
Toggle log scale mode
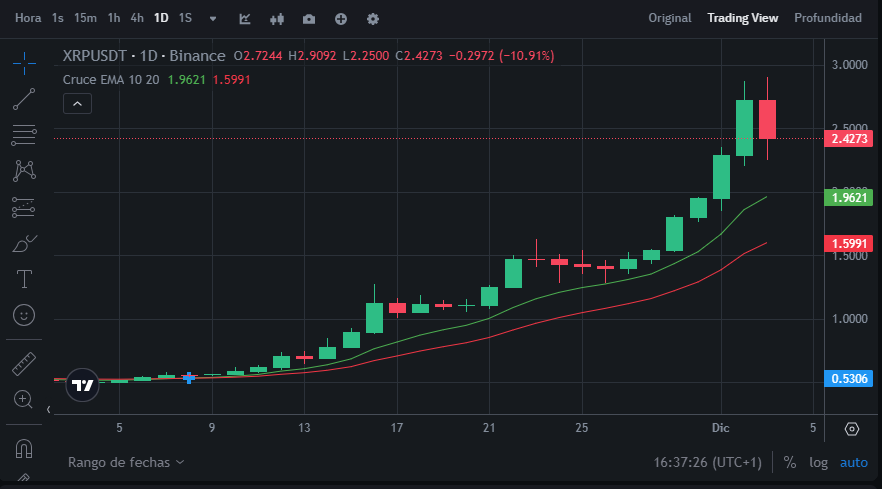coord(818,463)
